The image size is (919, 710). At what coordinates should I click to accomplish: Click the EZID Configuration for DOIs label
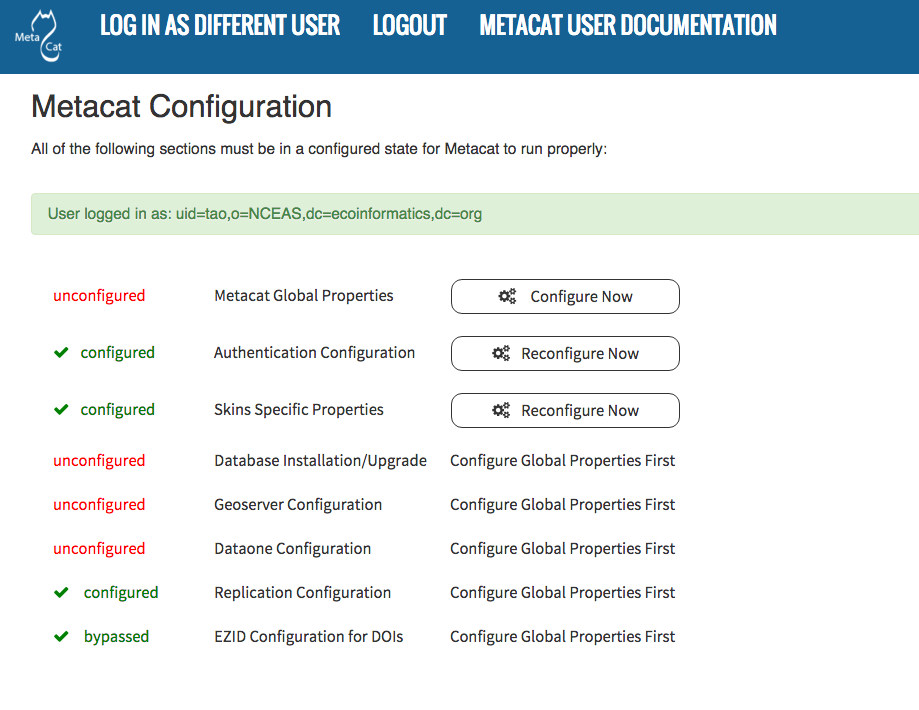coord(308,637)
